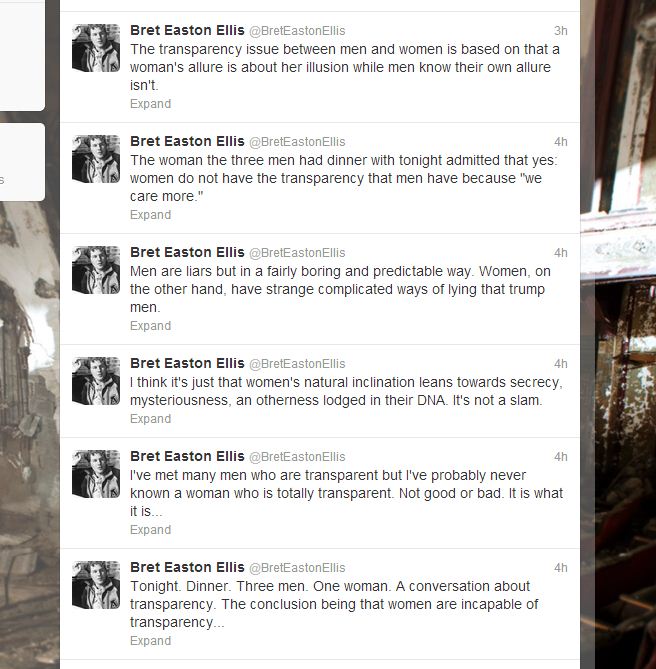The height and width of the screenshot is (669, 656).
Task: Open @BretEastonEllis handle on 'Men are liars' tweet
Action: tap(297, 253)
